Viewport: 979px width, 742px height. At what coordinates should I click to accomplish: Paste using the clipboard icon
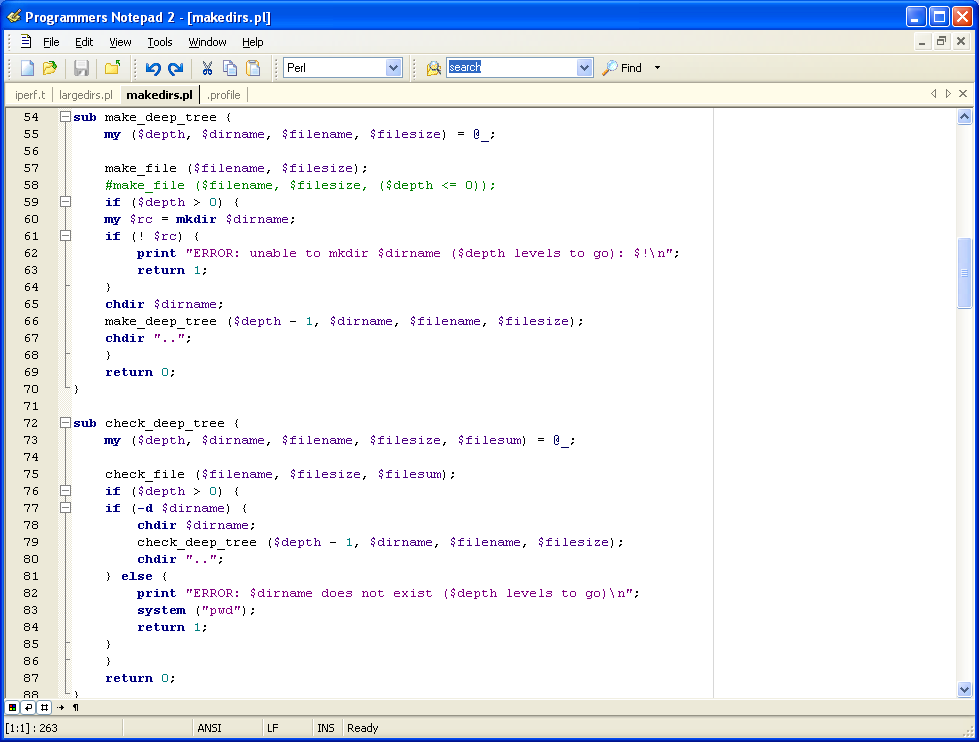253,68
